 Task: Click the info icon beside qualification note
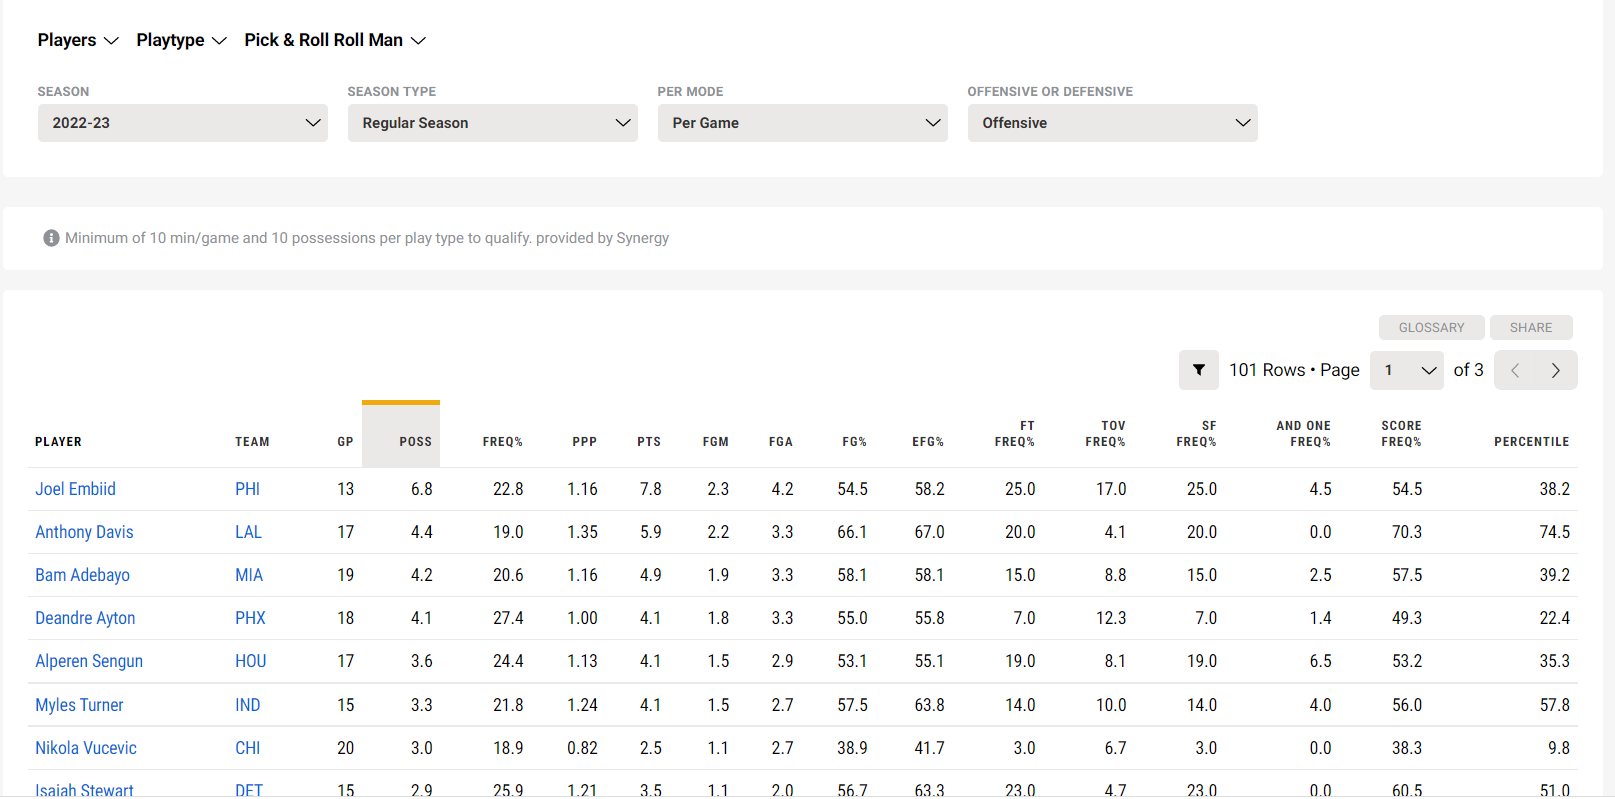(51, 238)
